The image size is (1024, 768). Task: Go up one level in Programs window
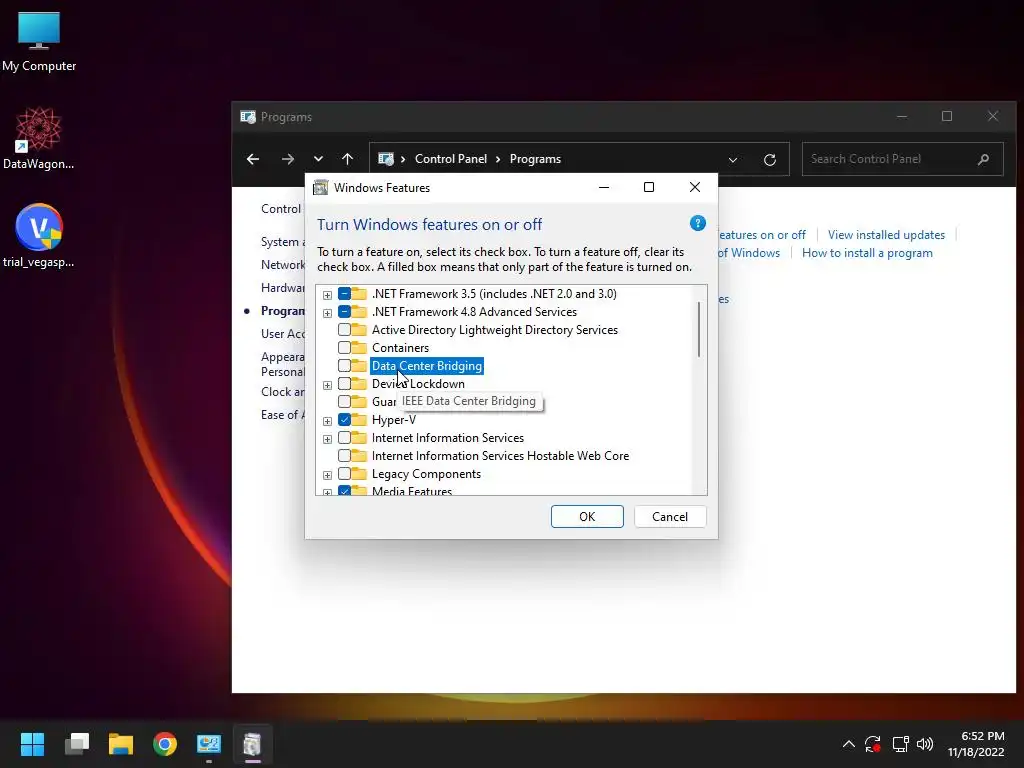click(347, 159)
